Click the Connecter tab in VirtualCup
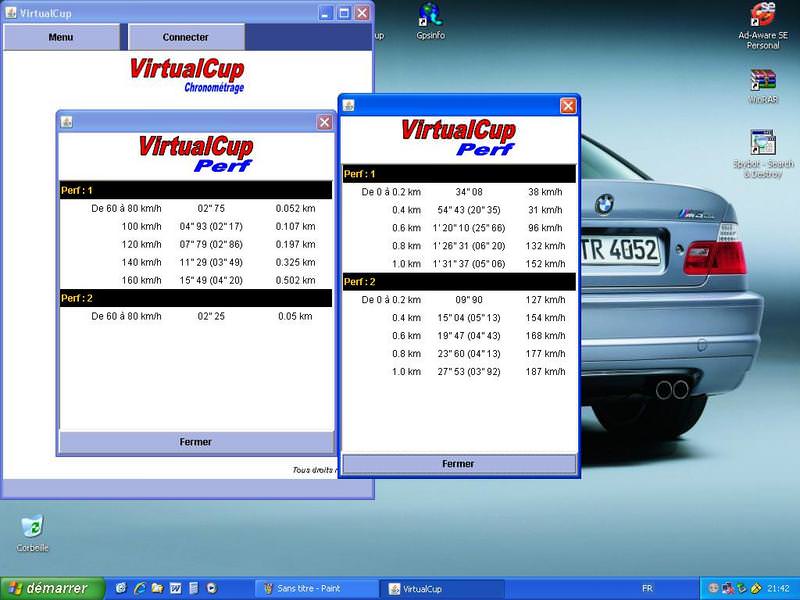 (186, 37)
